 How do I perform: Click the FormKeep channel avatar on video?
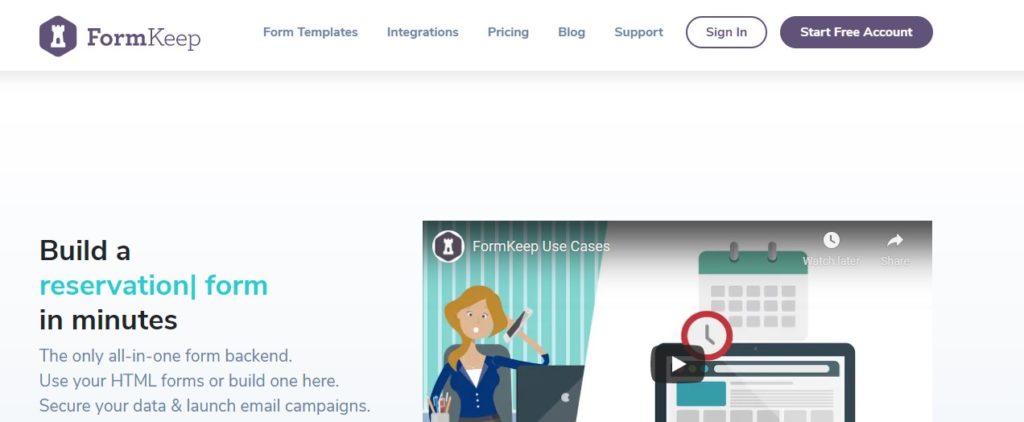click(448, 246)
